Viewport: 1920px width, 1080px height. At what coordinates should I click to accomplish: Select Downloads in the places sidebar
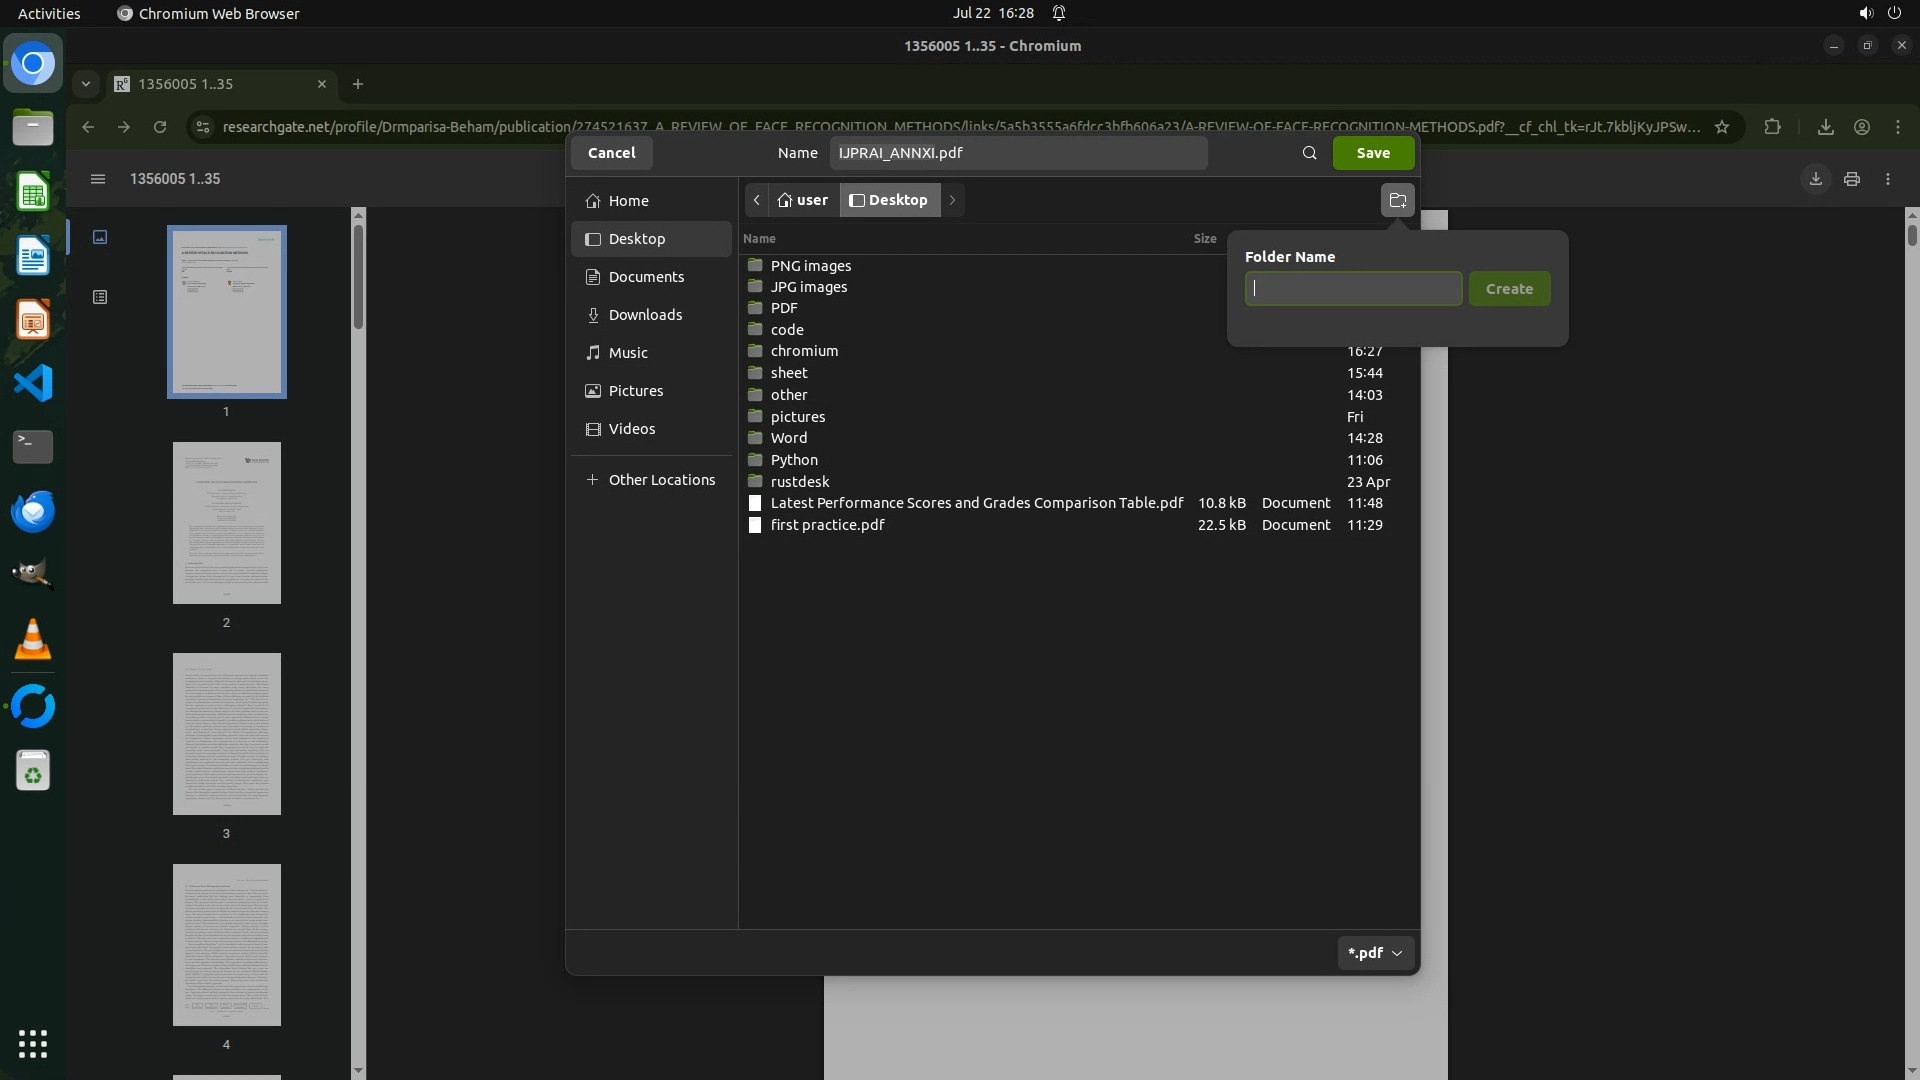(x=645, y=315)
